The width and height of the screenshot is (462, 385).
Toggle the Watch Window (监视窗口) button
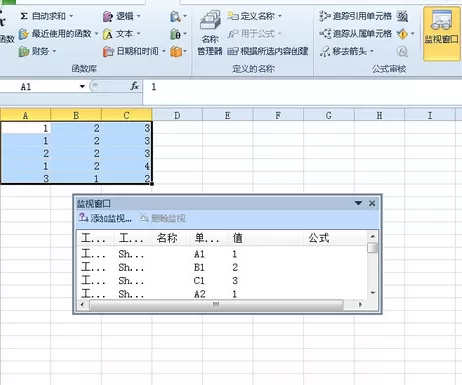(x=441, y=33)
